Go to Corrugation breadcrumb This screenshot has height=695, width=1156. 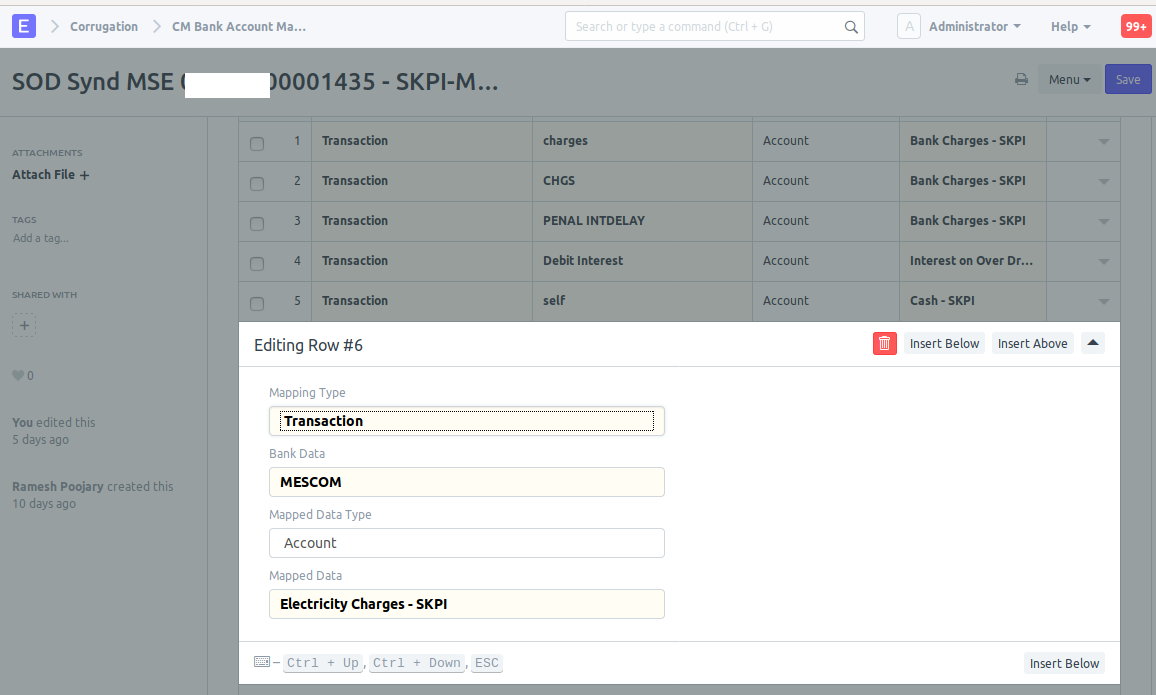click(104, 27)
